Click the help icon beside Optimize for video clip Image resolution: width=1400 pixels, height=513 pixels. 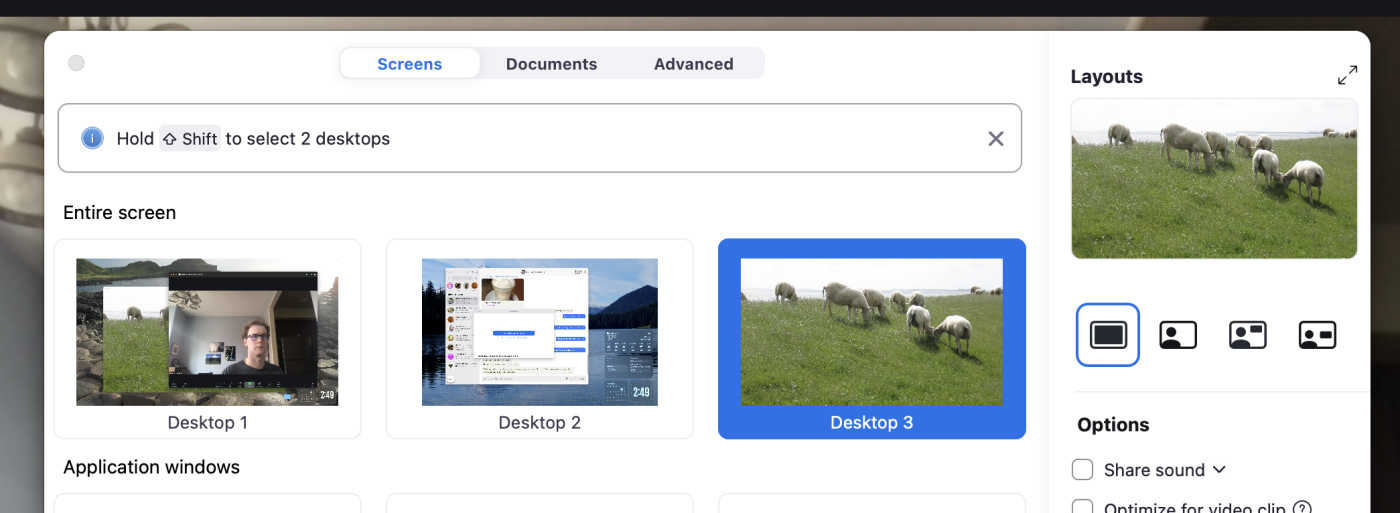pyautogui.click(x=1302, y=508)
